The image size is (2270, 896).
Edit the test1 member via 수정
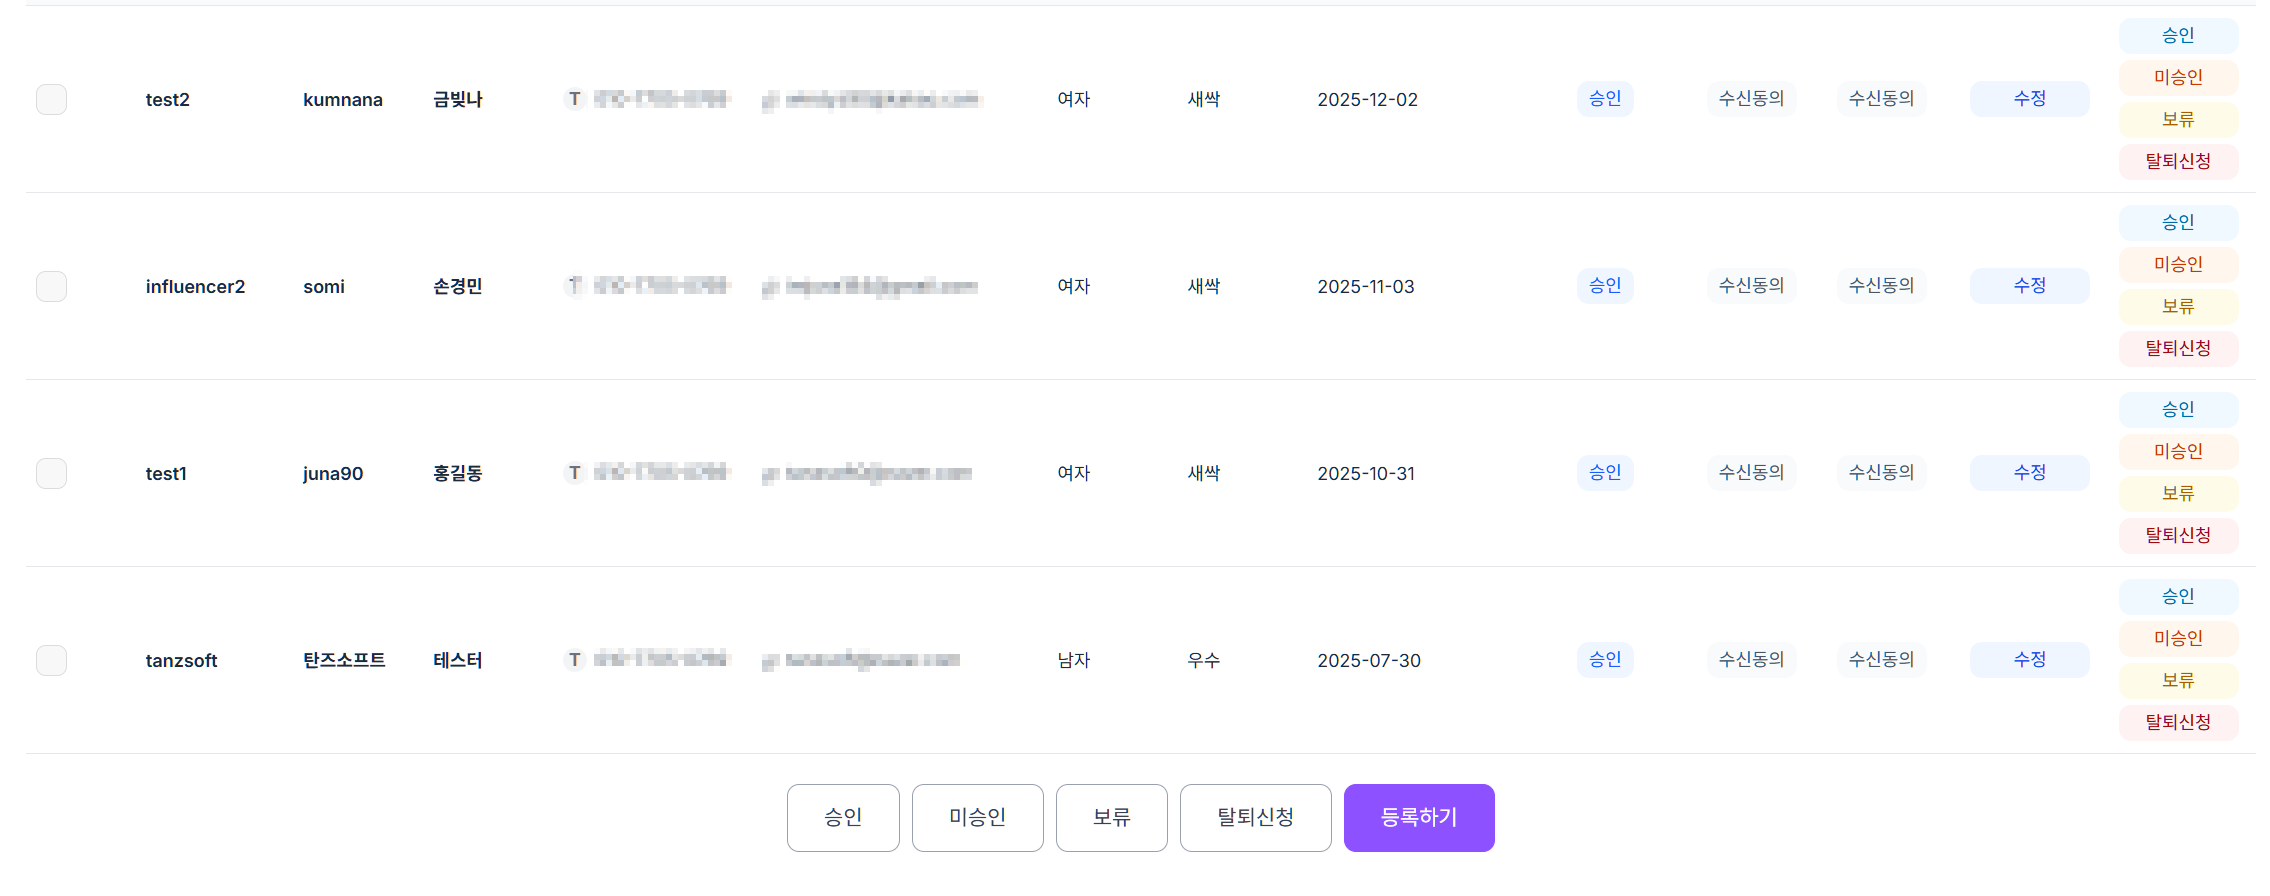point(2029,473)
